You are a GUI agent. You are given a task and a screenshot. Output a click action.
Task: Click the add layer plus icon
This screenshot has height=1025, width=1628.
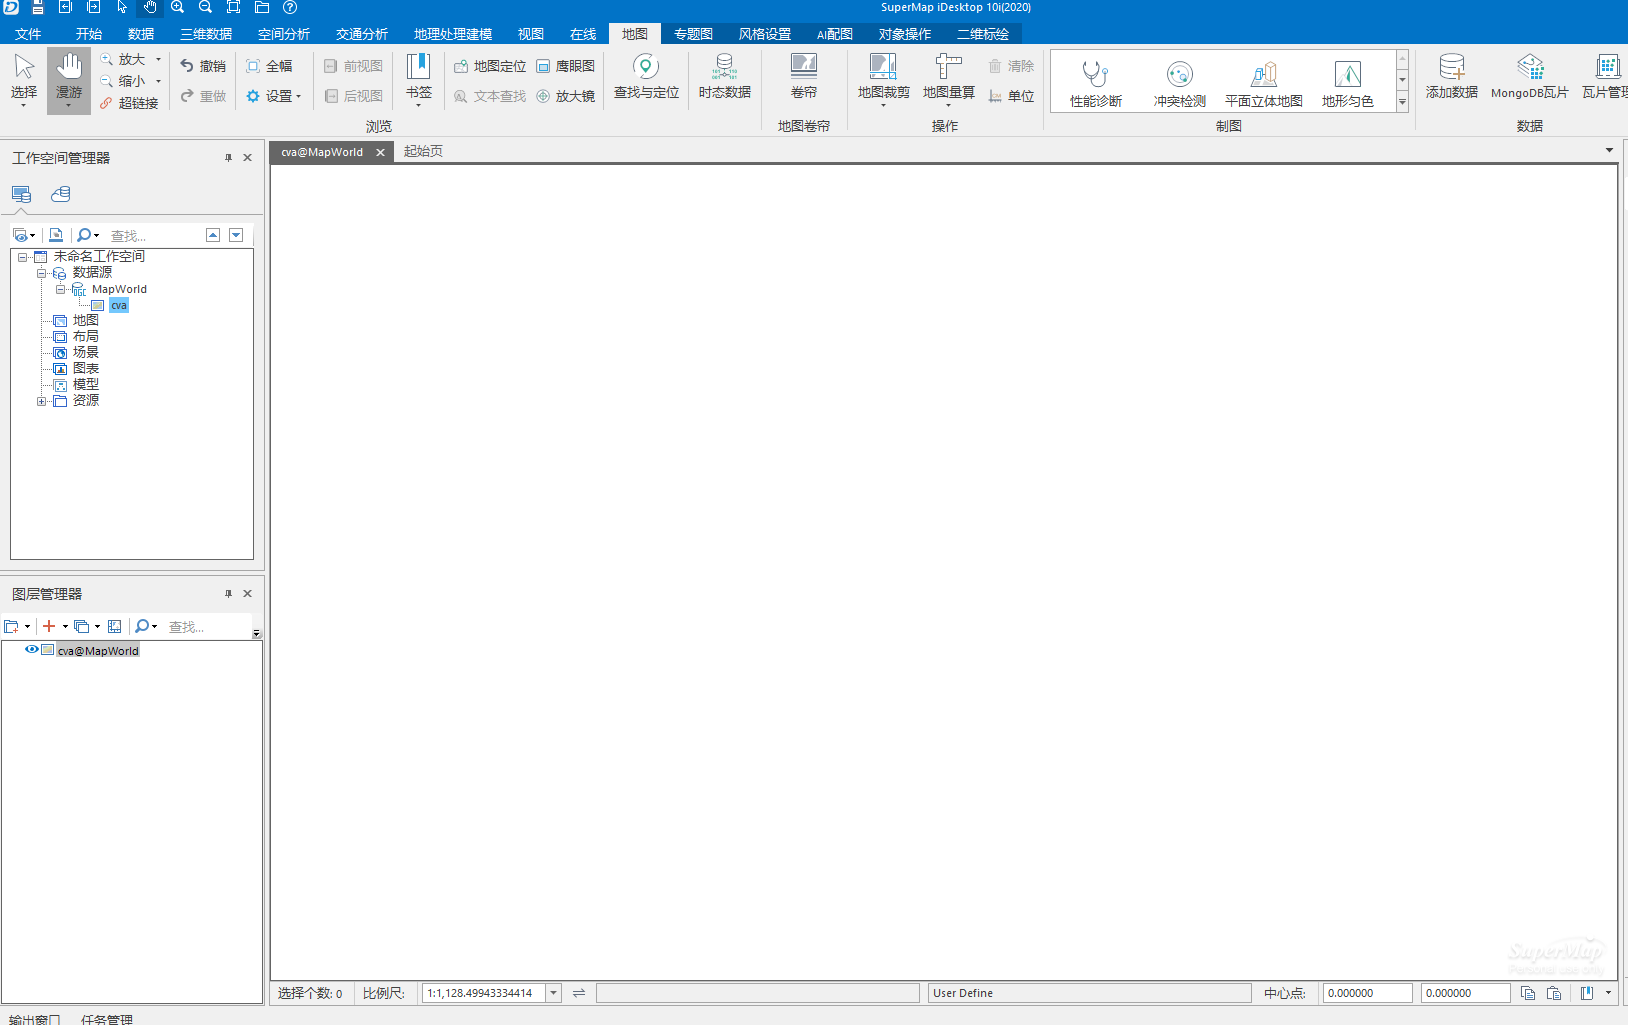point(49,626)
